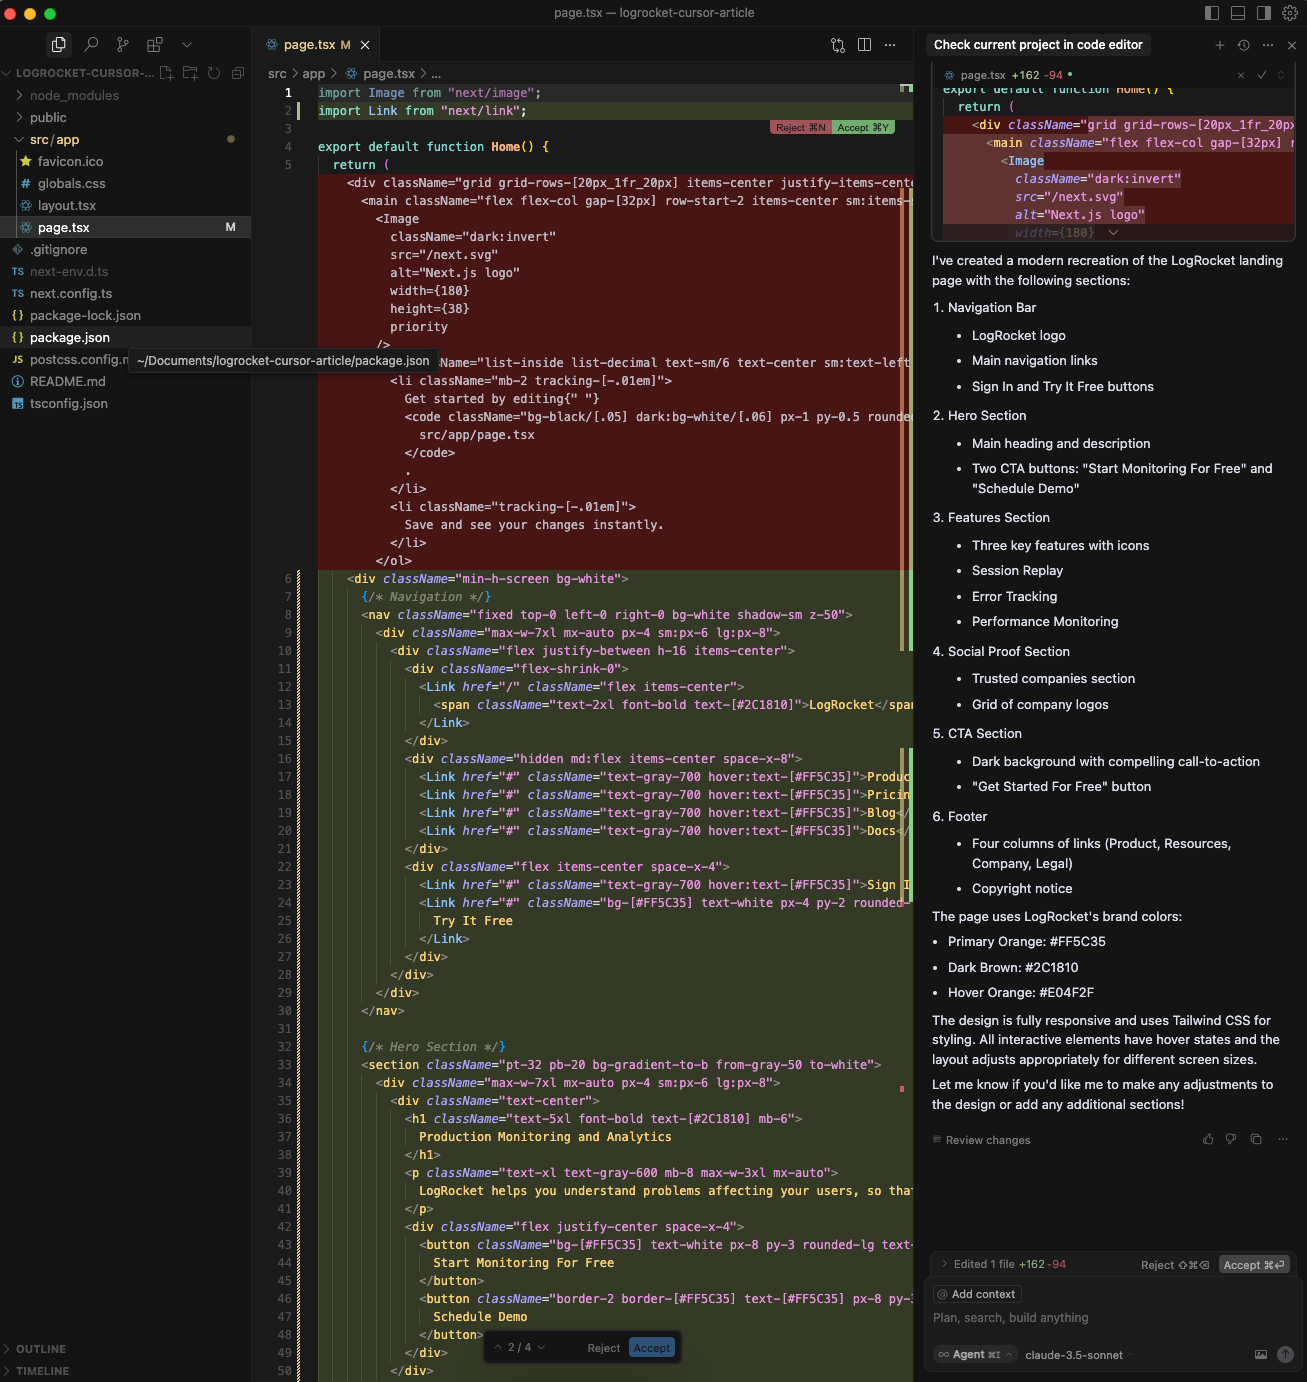Click 'app' in the breadcrumb path
The width and height of the screenshot is (1307, 1382).
point(313,74)
